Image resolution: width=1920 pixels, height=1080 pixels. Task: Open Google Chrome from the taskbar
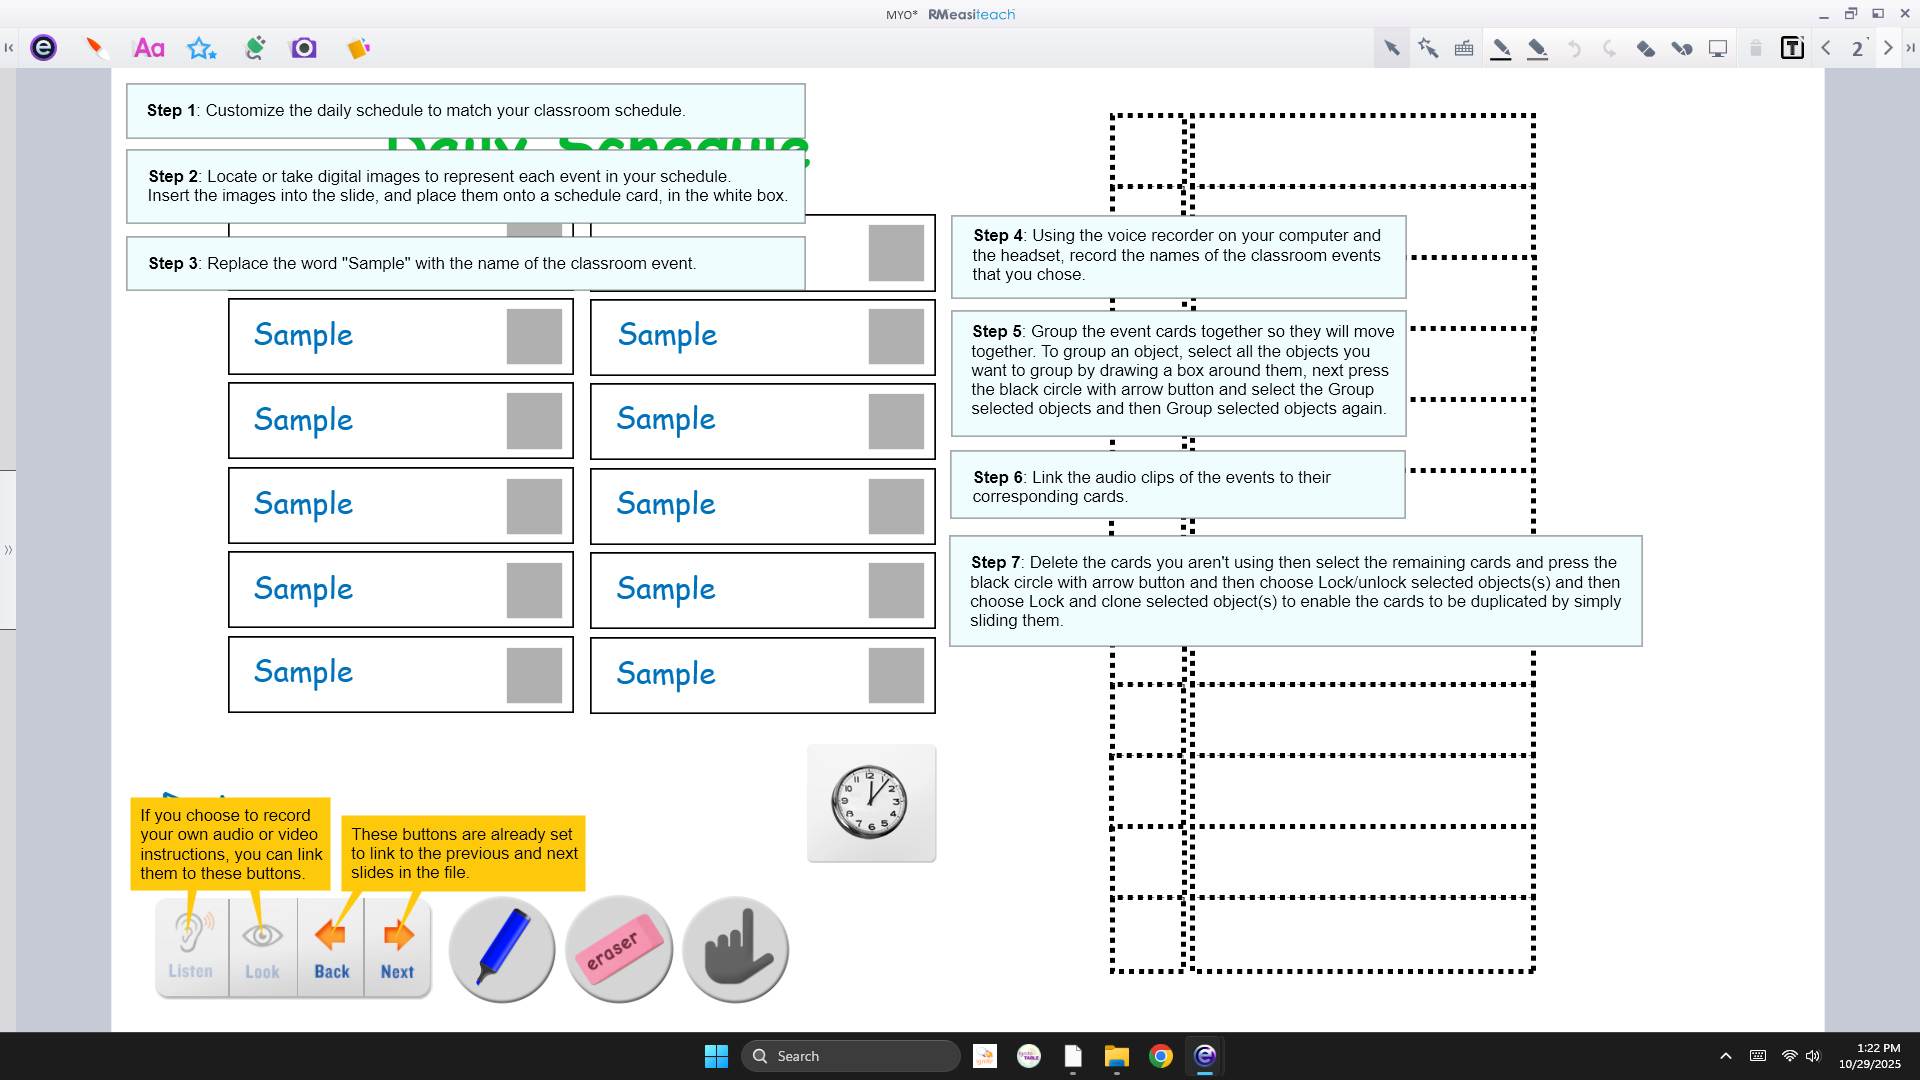pyautogui.click(x=1161, y=1056)
